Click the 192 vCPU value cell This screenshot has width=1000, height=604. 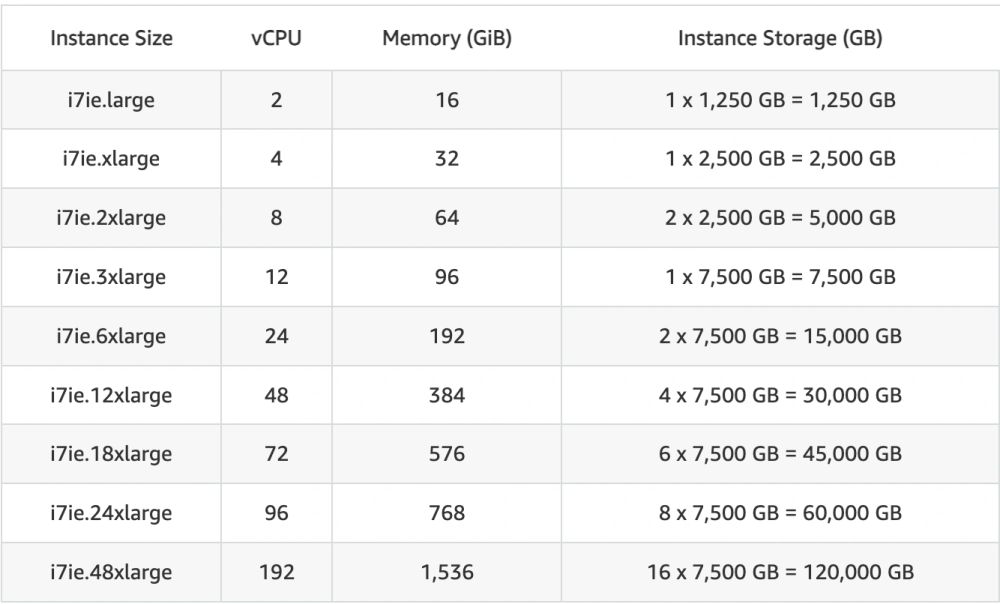pyautogui.click(x=276, y=572)
